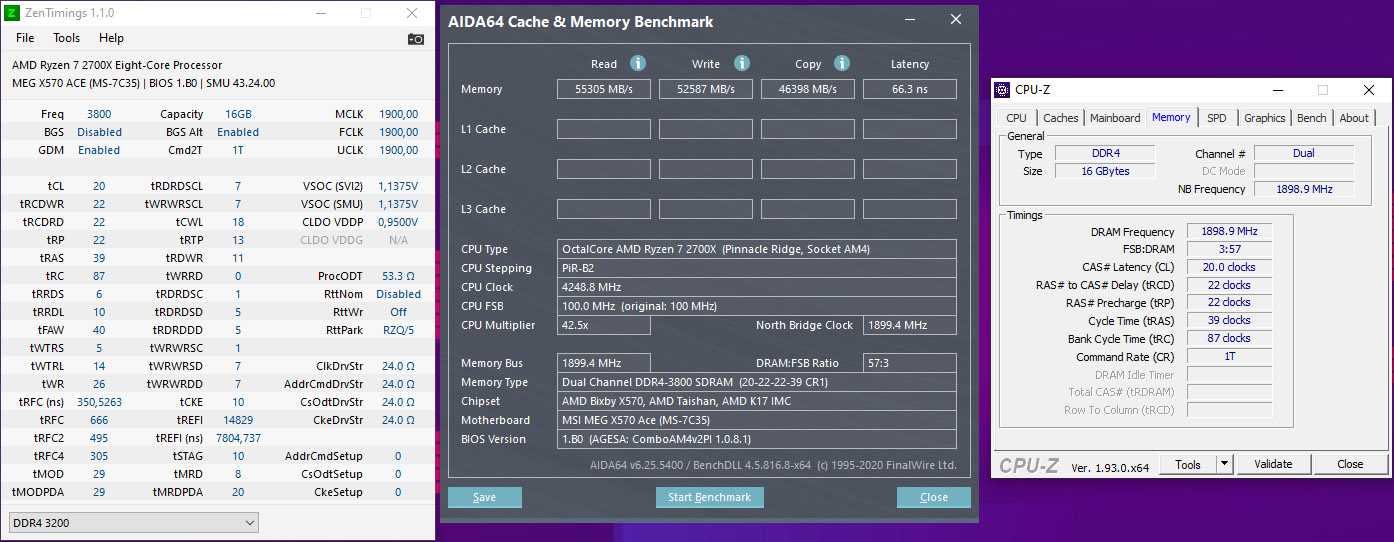Click the CPU-Z title bar icon
1394x542 pixels.
pos(1002,90)
